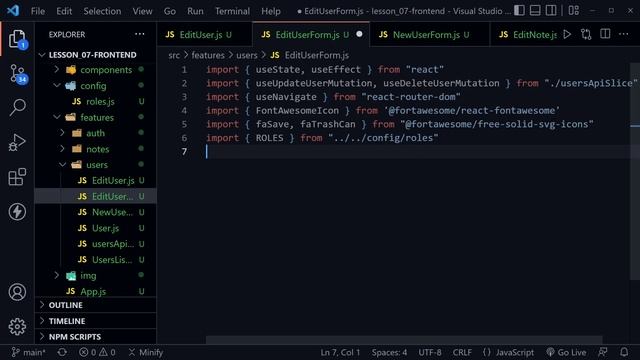Change indentation via Spaces: 4

pos(389,352)
